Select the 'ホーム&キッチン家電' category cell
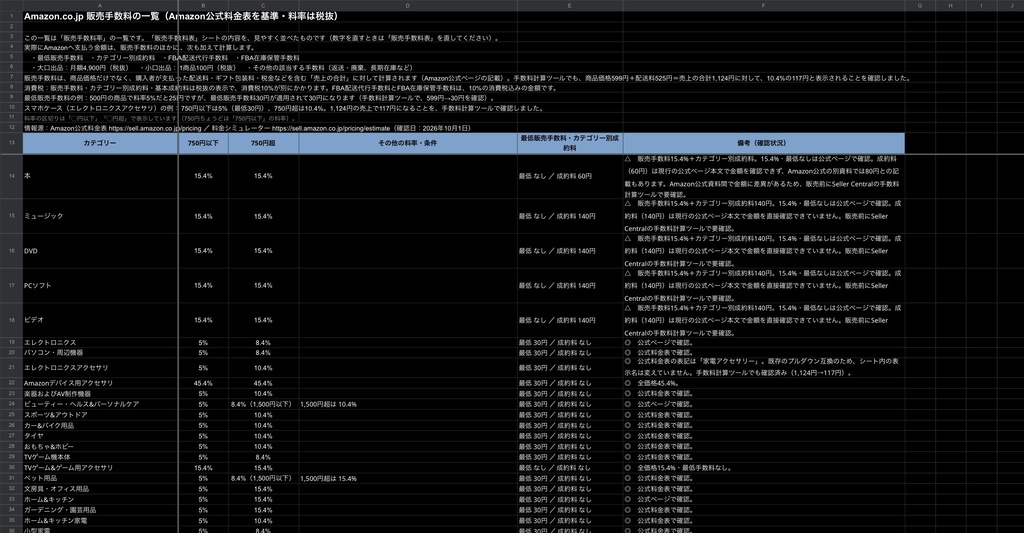1024x533 pixels. point(100,521)
